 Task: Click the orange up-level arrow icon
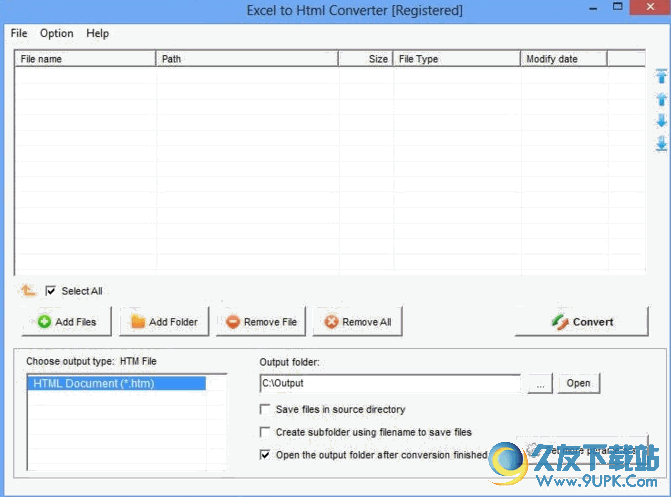(28, 291)
